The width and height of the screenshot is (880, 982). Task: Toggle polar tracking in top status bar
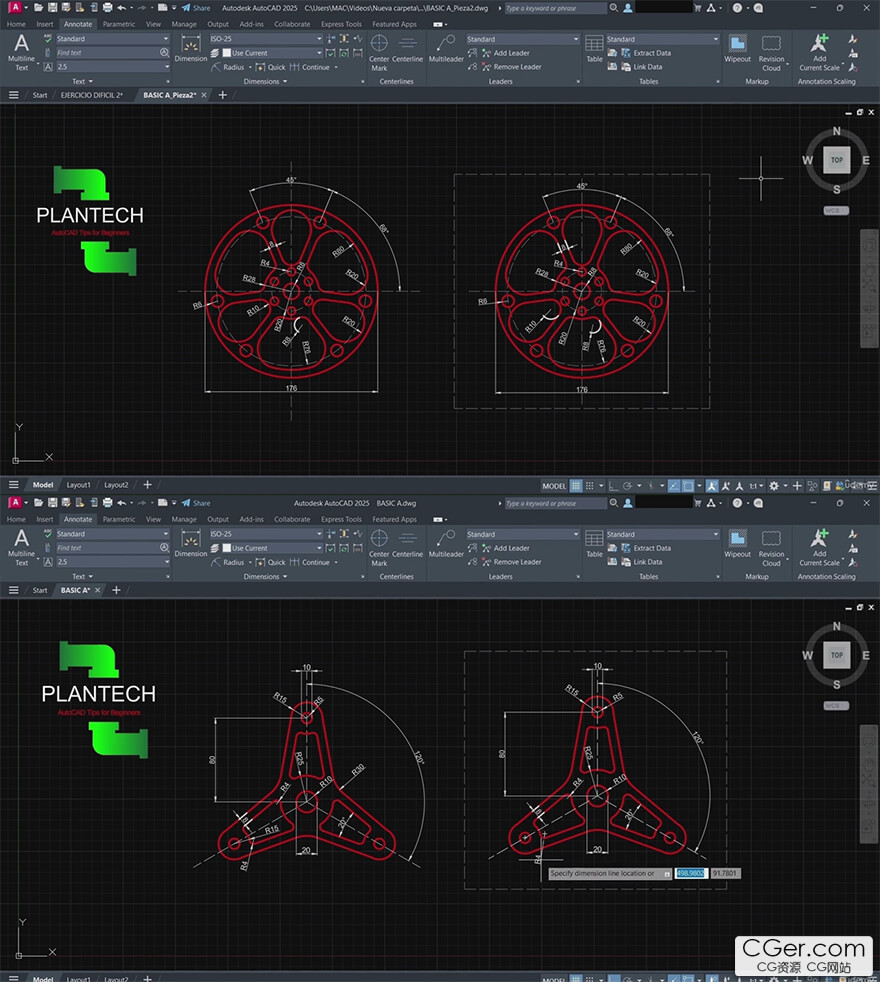click(x=627, y=485)
